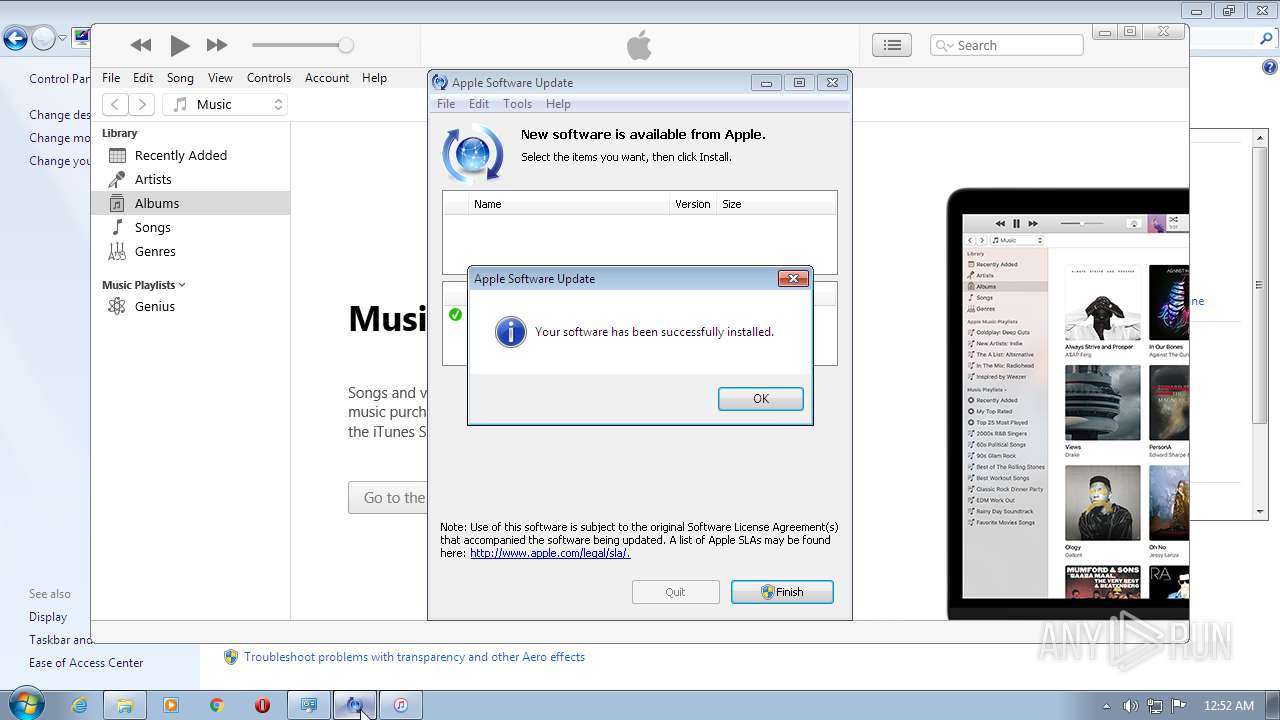Click OK in success dialog
This screenshot has height=720, width=1280.
point(760,398)
